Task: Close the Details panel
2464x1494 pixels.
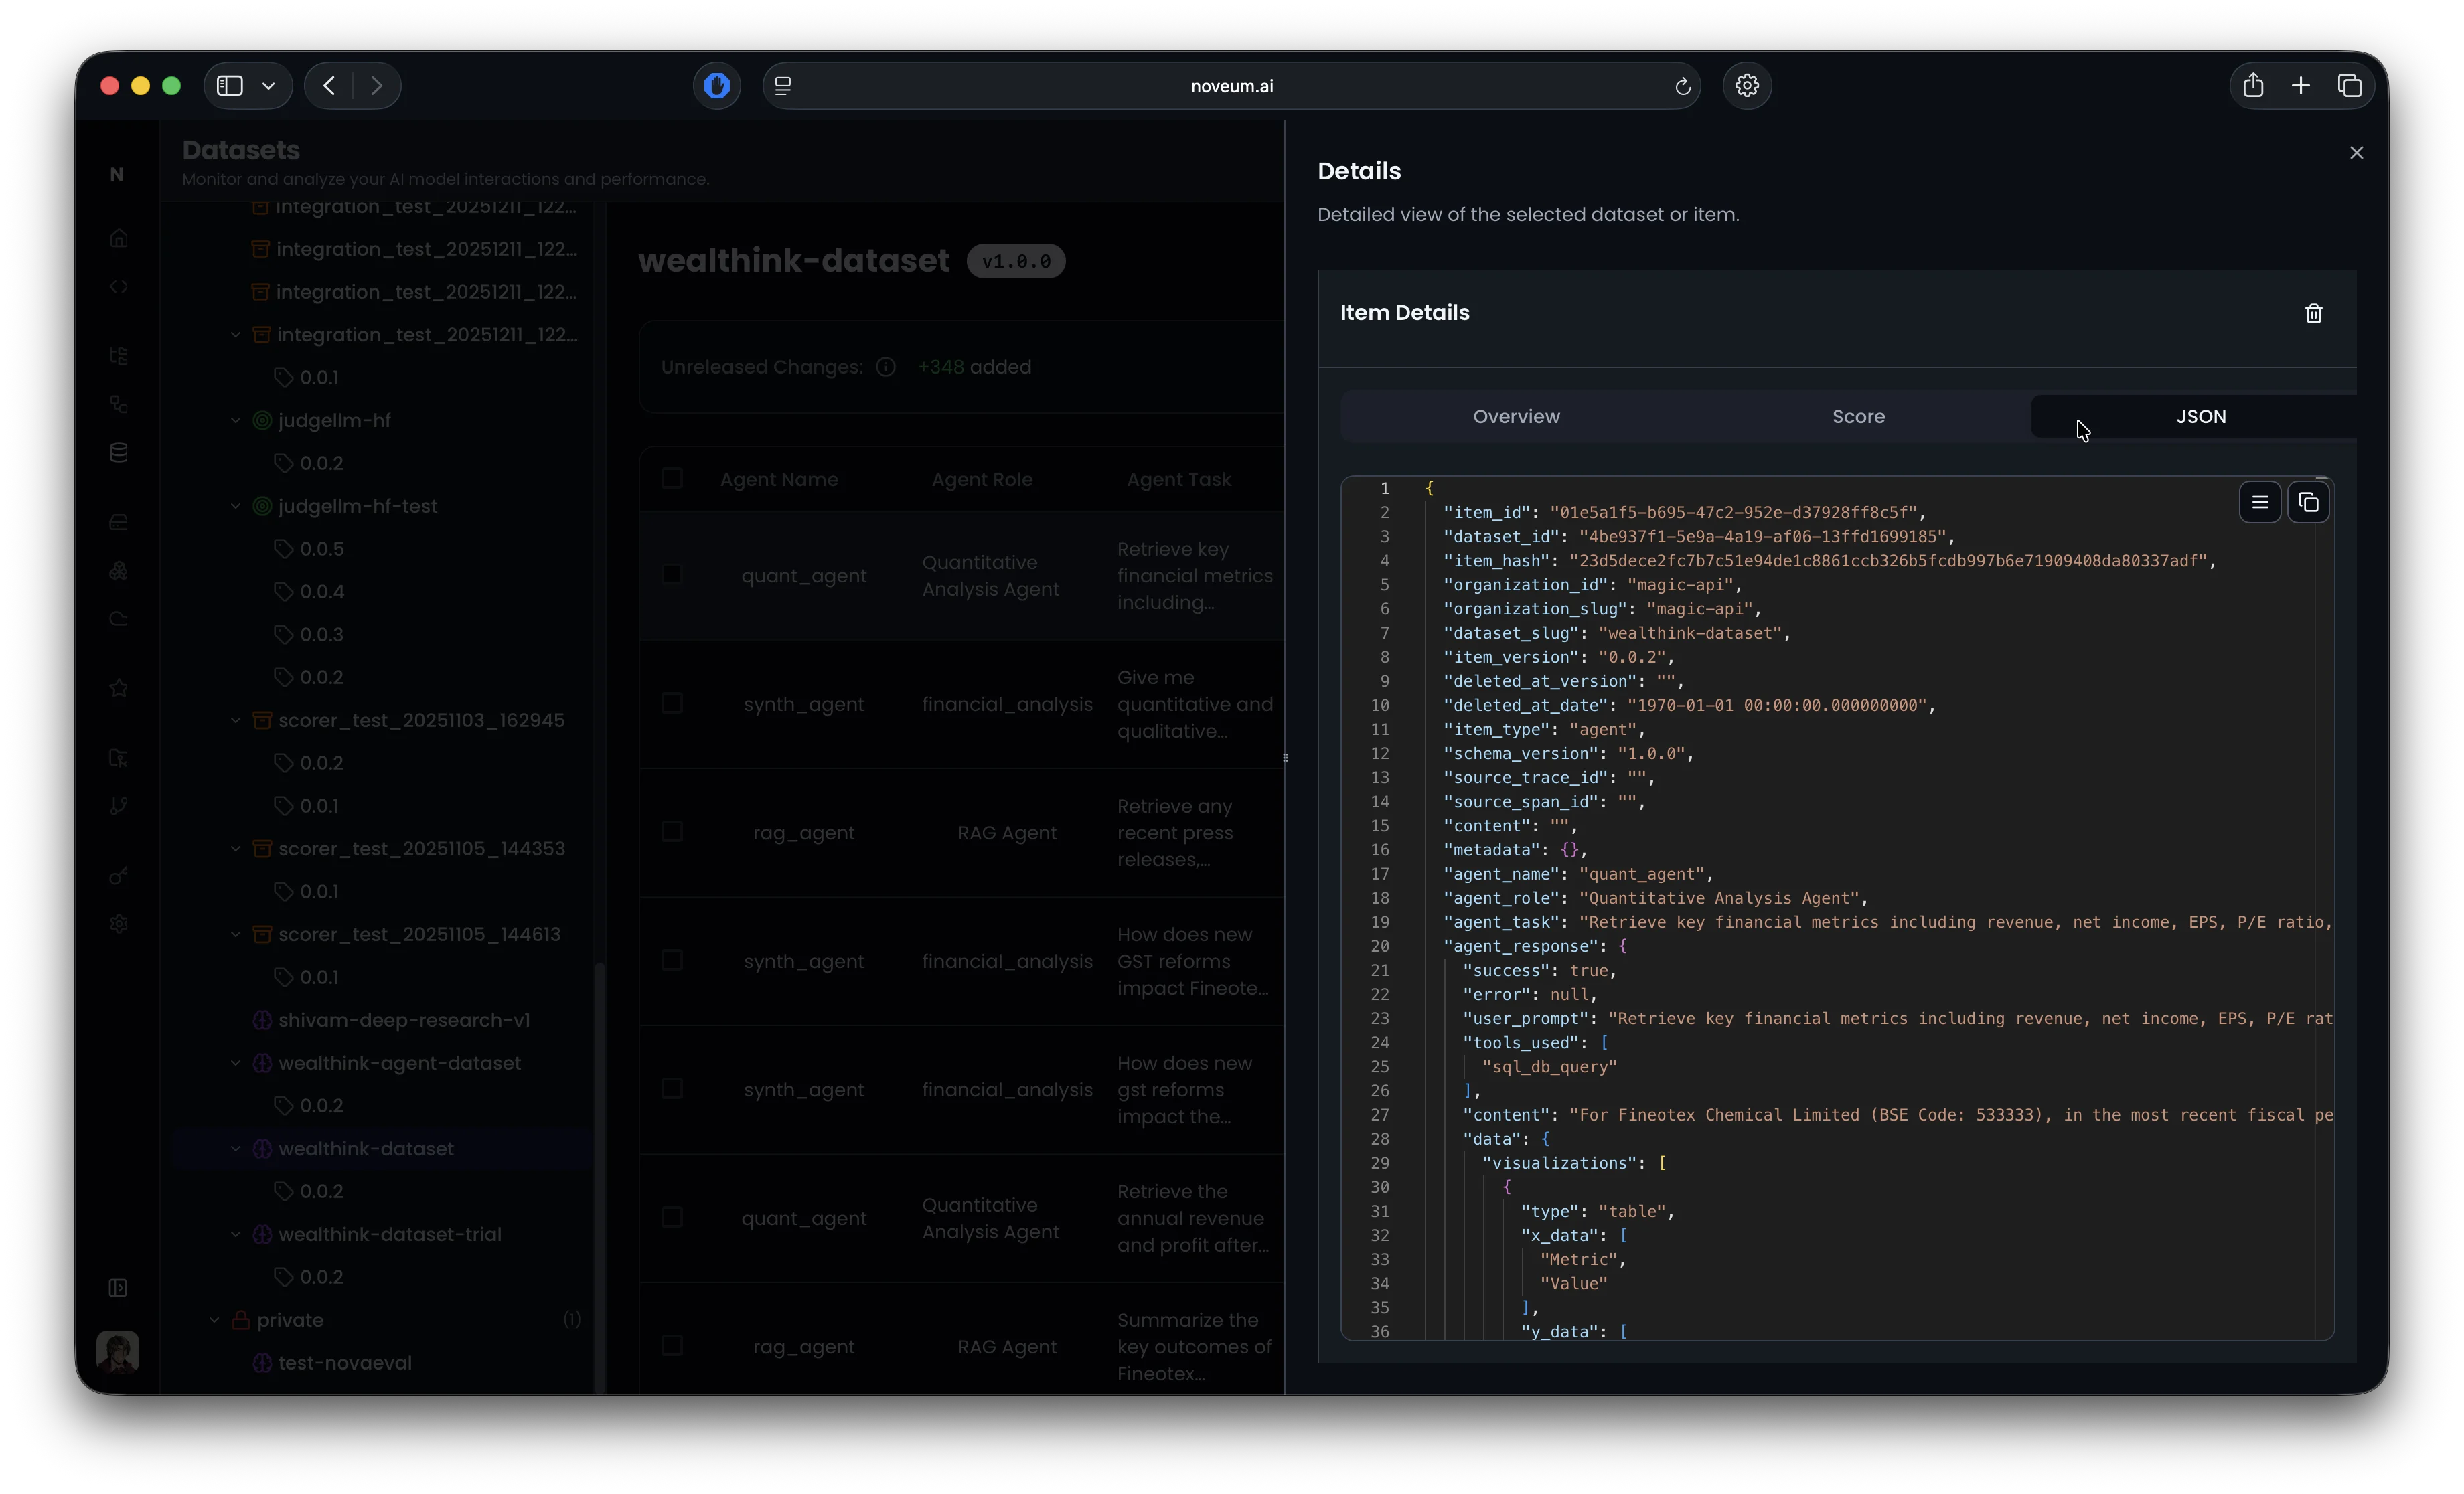Action: click(x=2356, y=153)
